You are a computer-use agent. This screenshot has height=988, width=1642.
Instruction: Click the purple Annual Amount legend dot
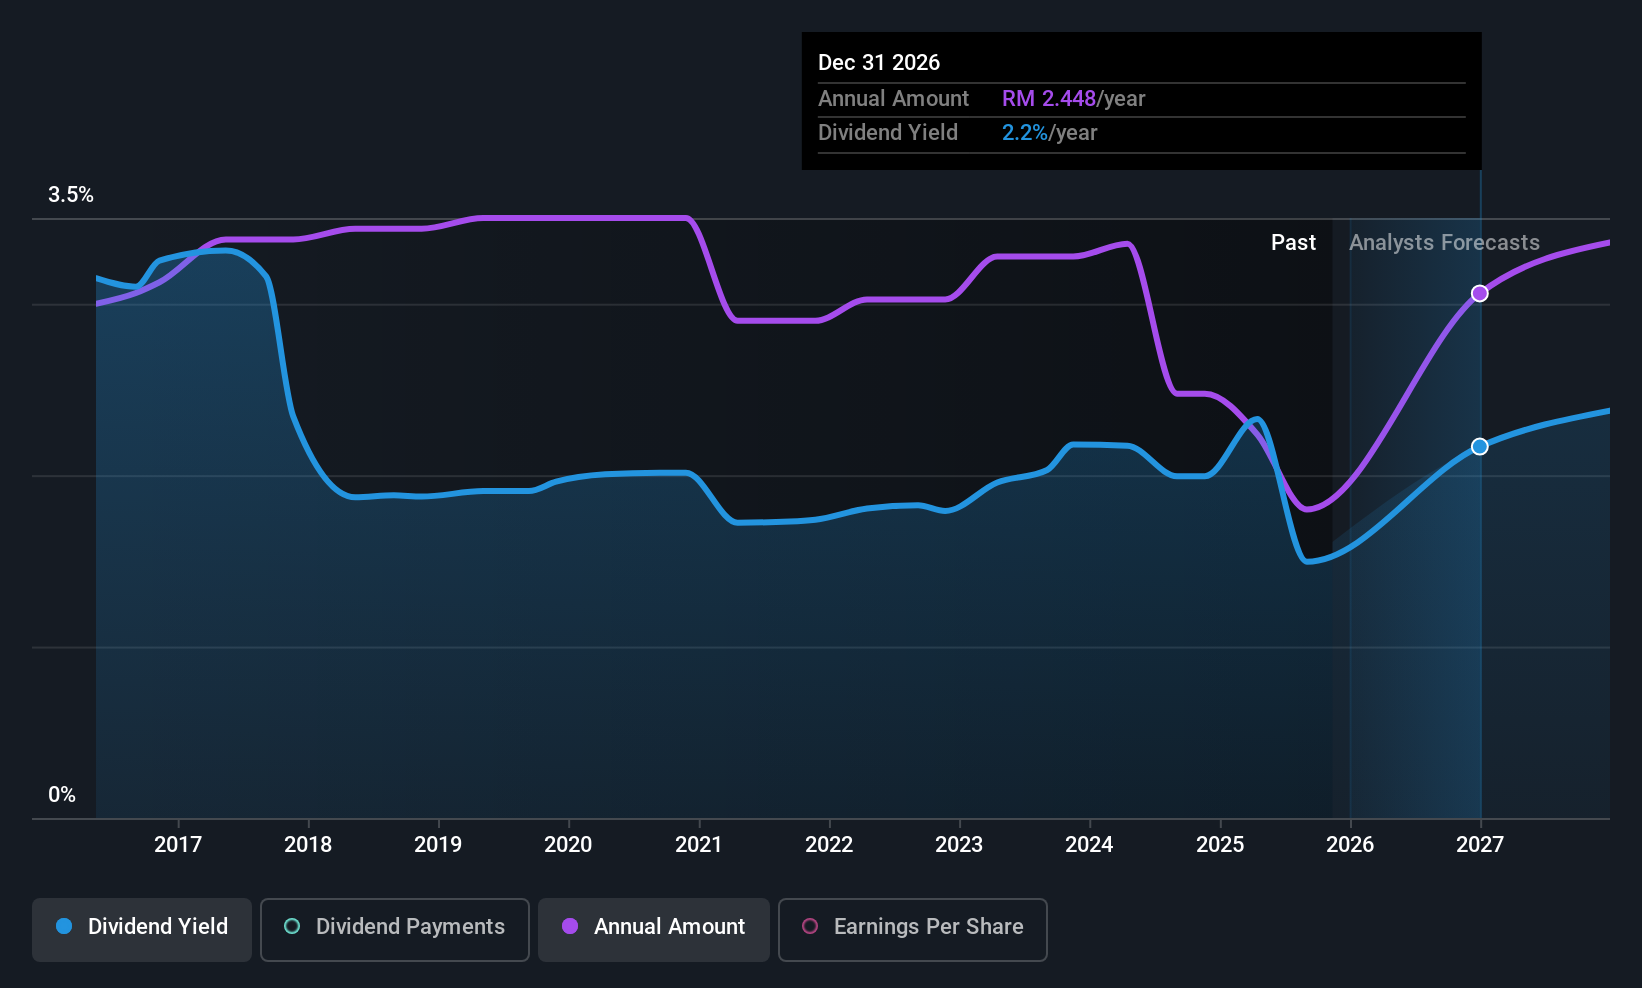[x=570, y=926]
